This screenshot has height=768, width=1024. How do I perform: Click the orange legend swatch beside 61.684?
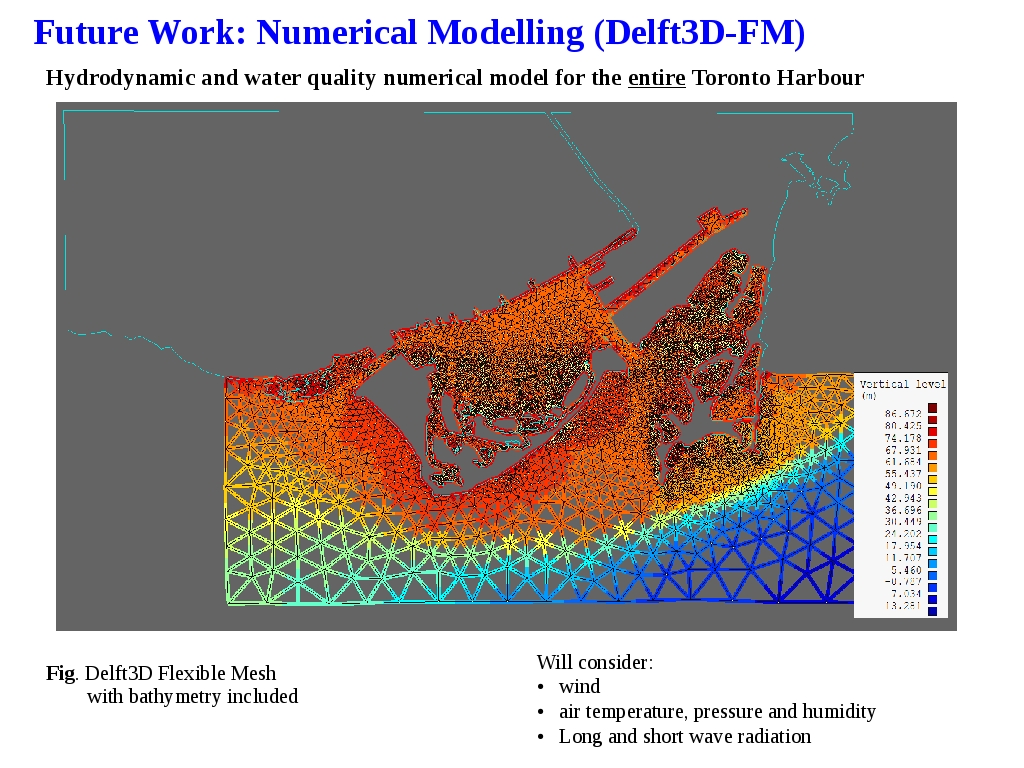coord(932,457)
